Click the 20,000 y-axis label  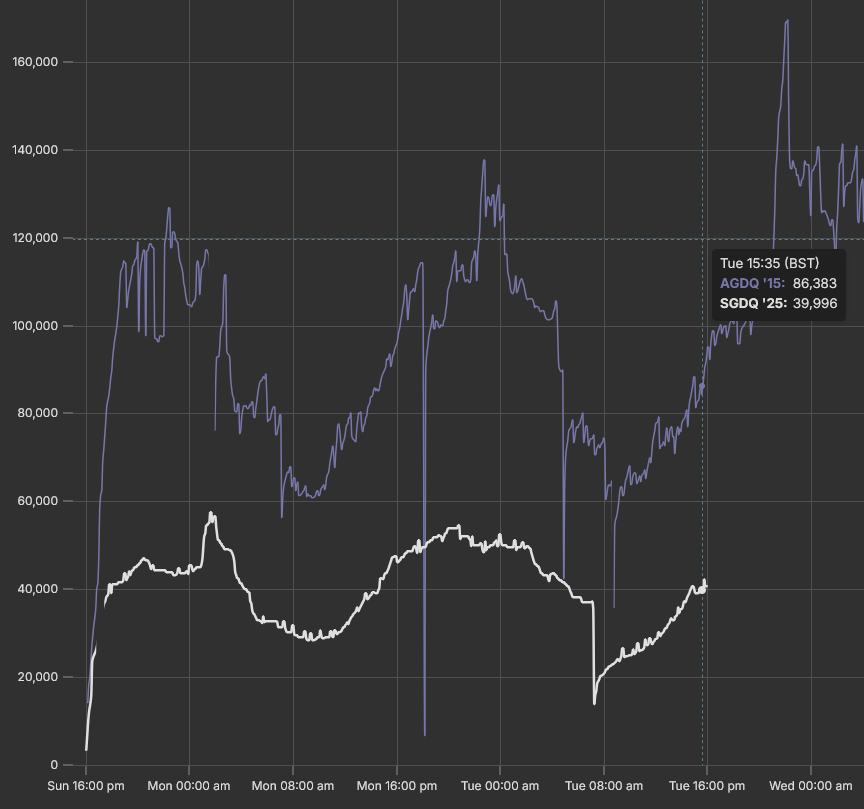point(38,677)
